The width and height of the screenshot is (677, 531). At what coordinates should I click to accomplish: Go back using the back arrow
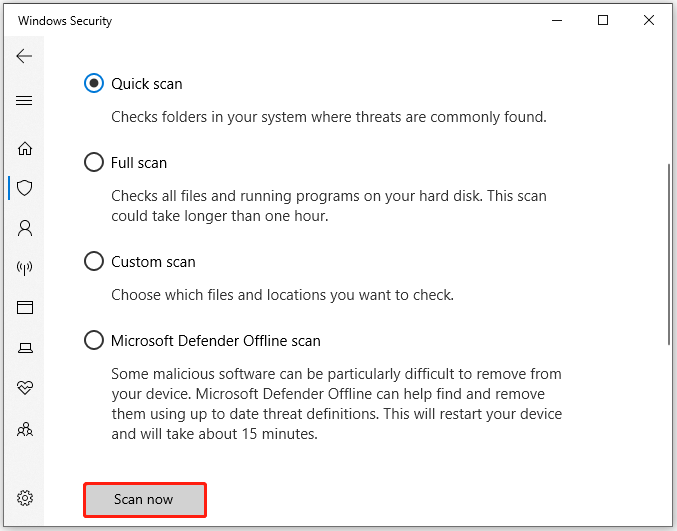point(24,56)
